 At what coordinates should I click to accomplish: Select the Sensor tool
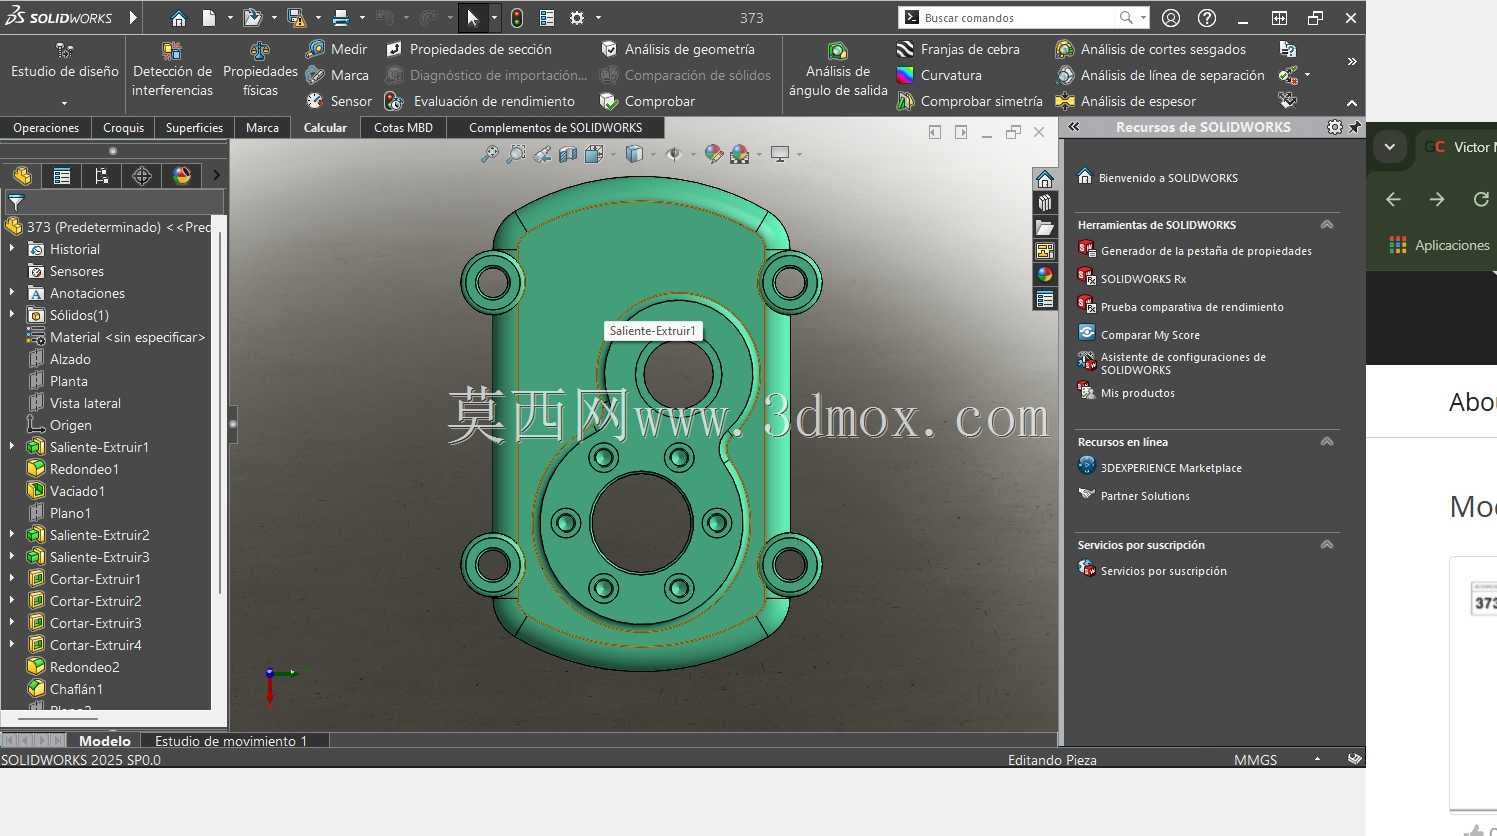coord(339,101)
